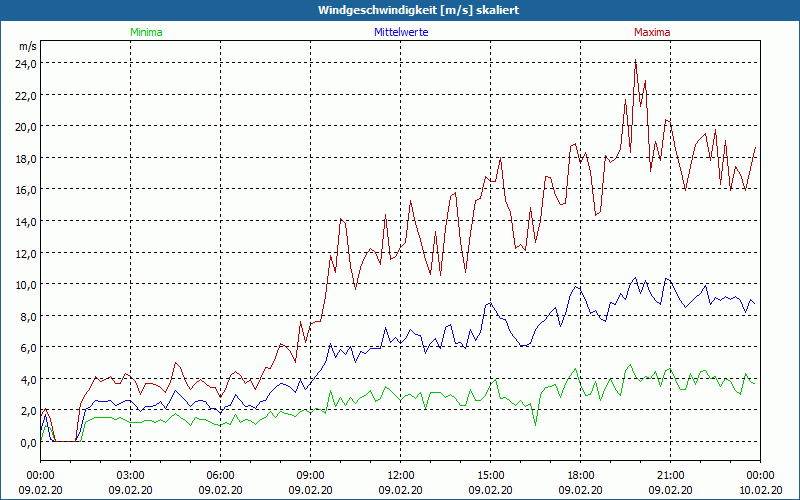The height and width of the screenshot is (500, 800).
Task: Select the 09:00 time axis label
Action: coord(311,475)
